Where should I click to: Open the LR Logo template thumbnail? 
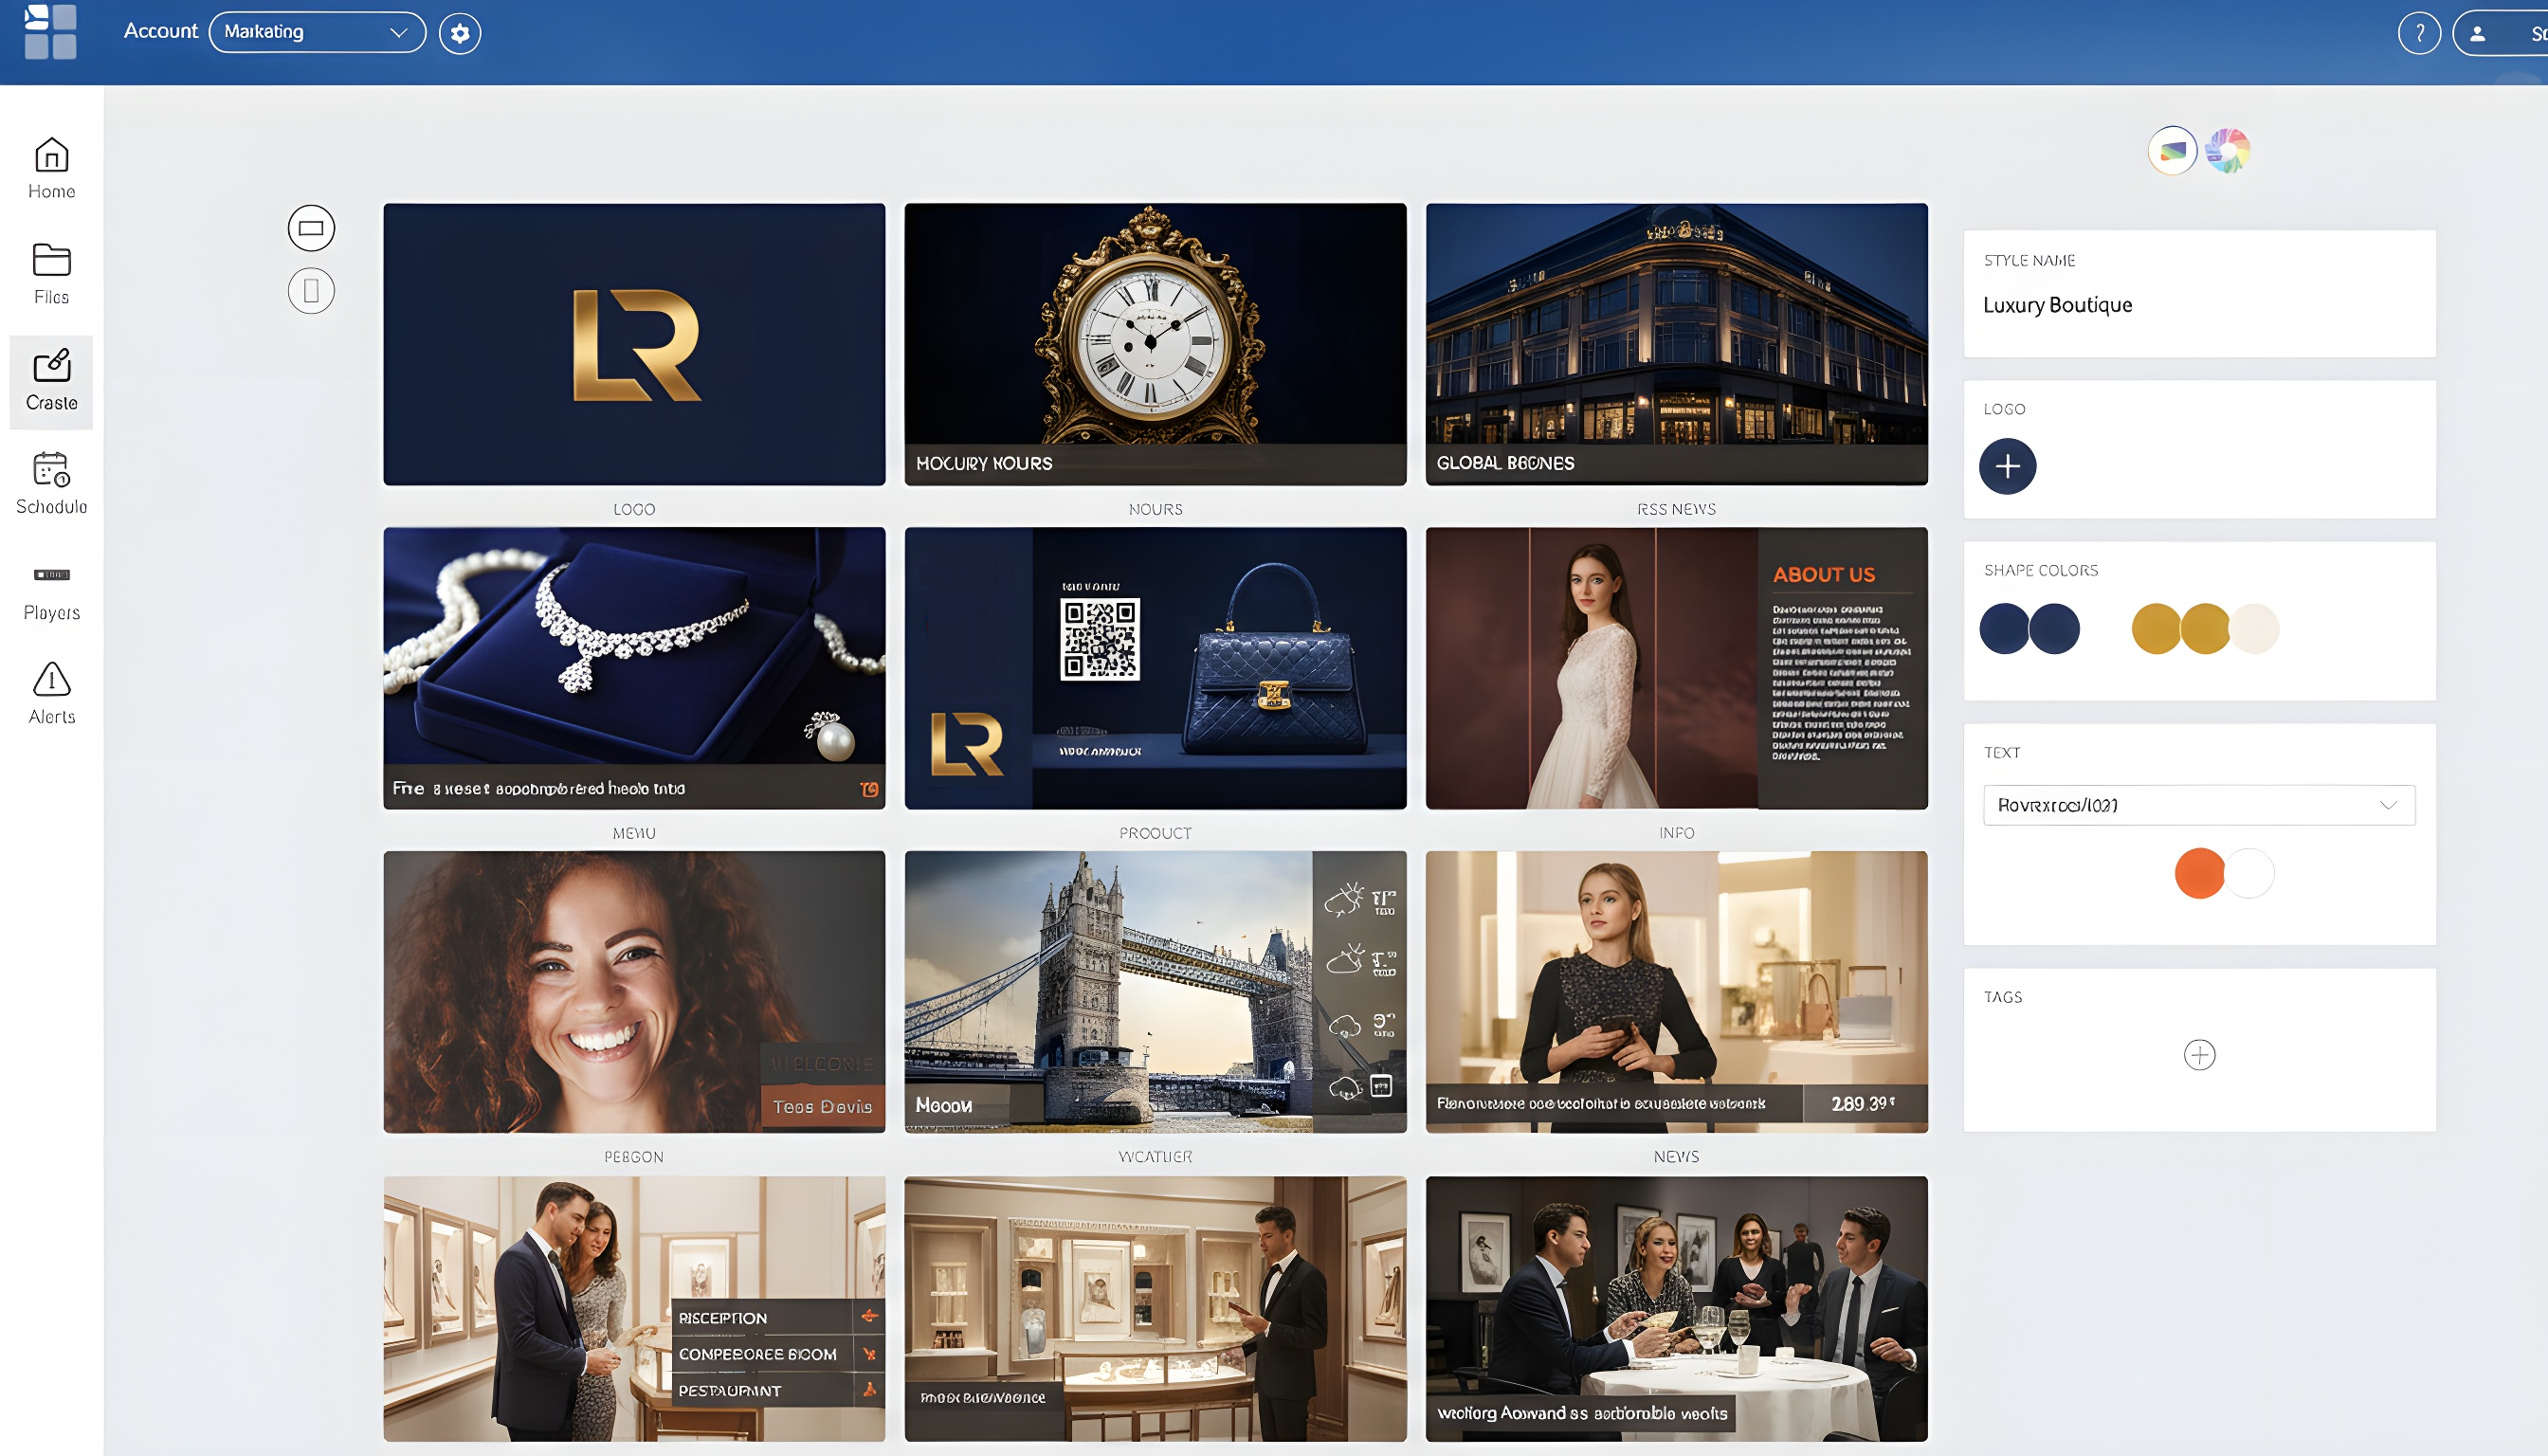[634, 344]
